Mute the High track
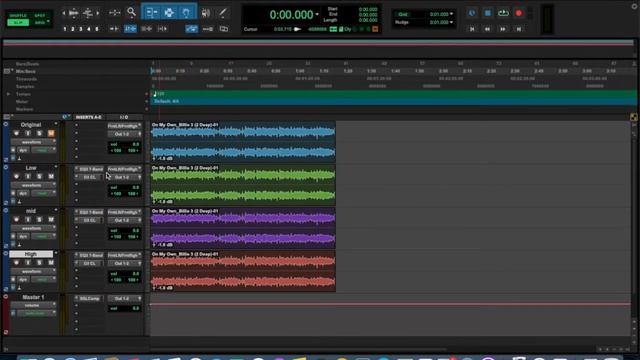 [51, 262]
